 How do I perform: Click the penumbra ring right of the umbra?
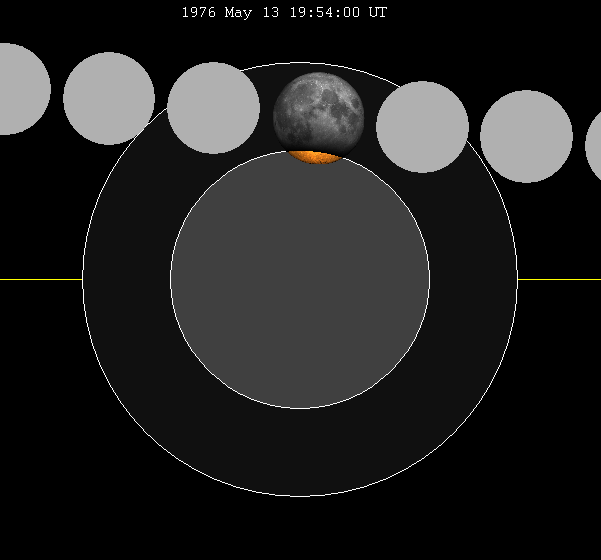point(474,280)
